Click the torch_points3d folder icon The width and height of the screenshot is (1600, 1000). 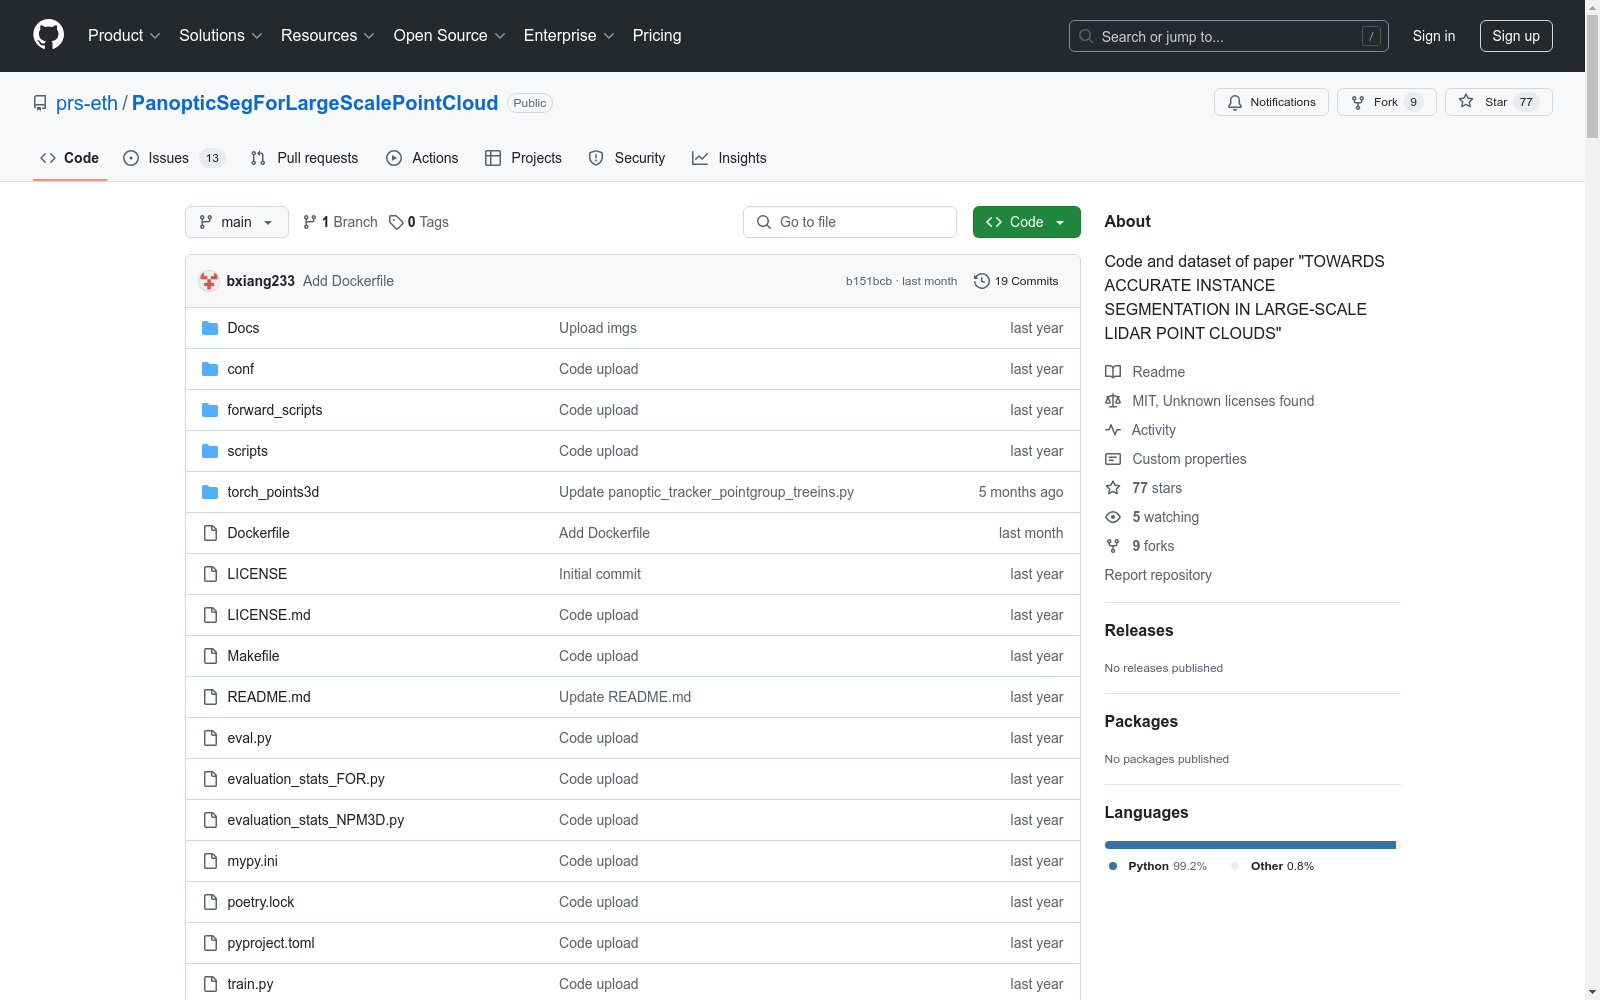(210, 492)
